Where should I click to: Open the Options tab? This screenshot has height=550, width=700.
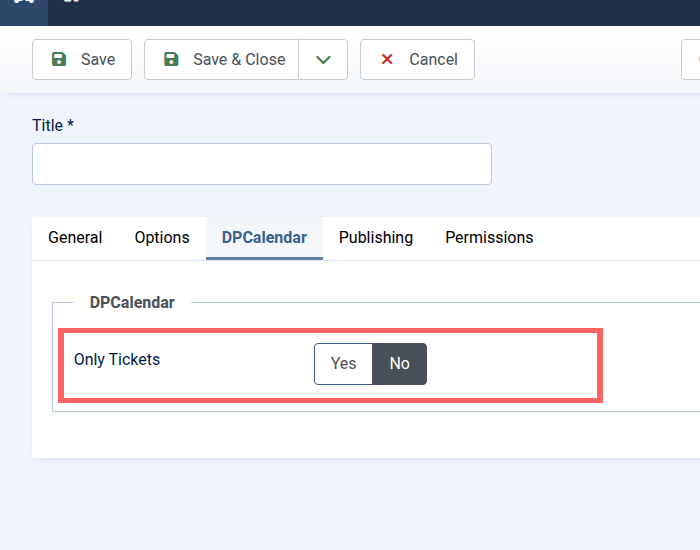[162, 238]
